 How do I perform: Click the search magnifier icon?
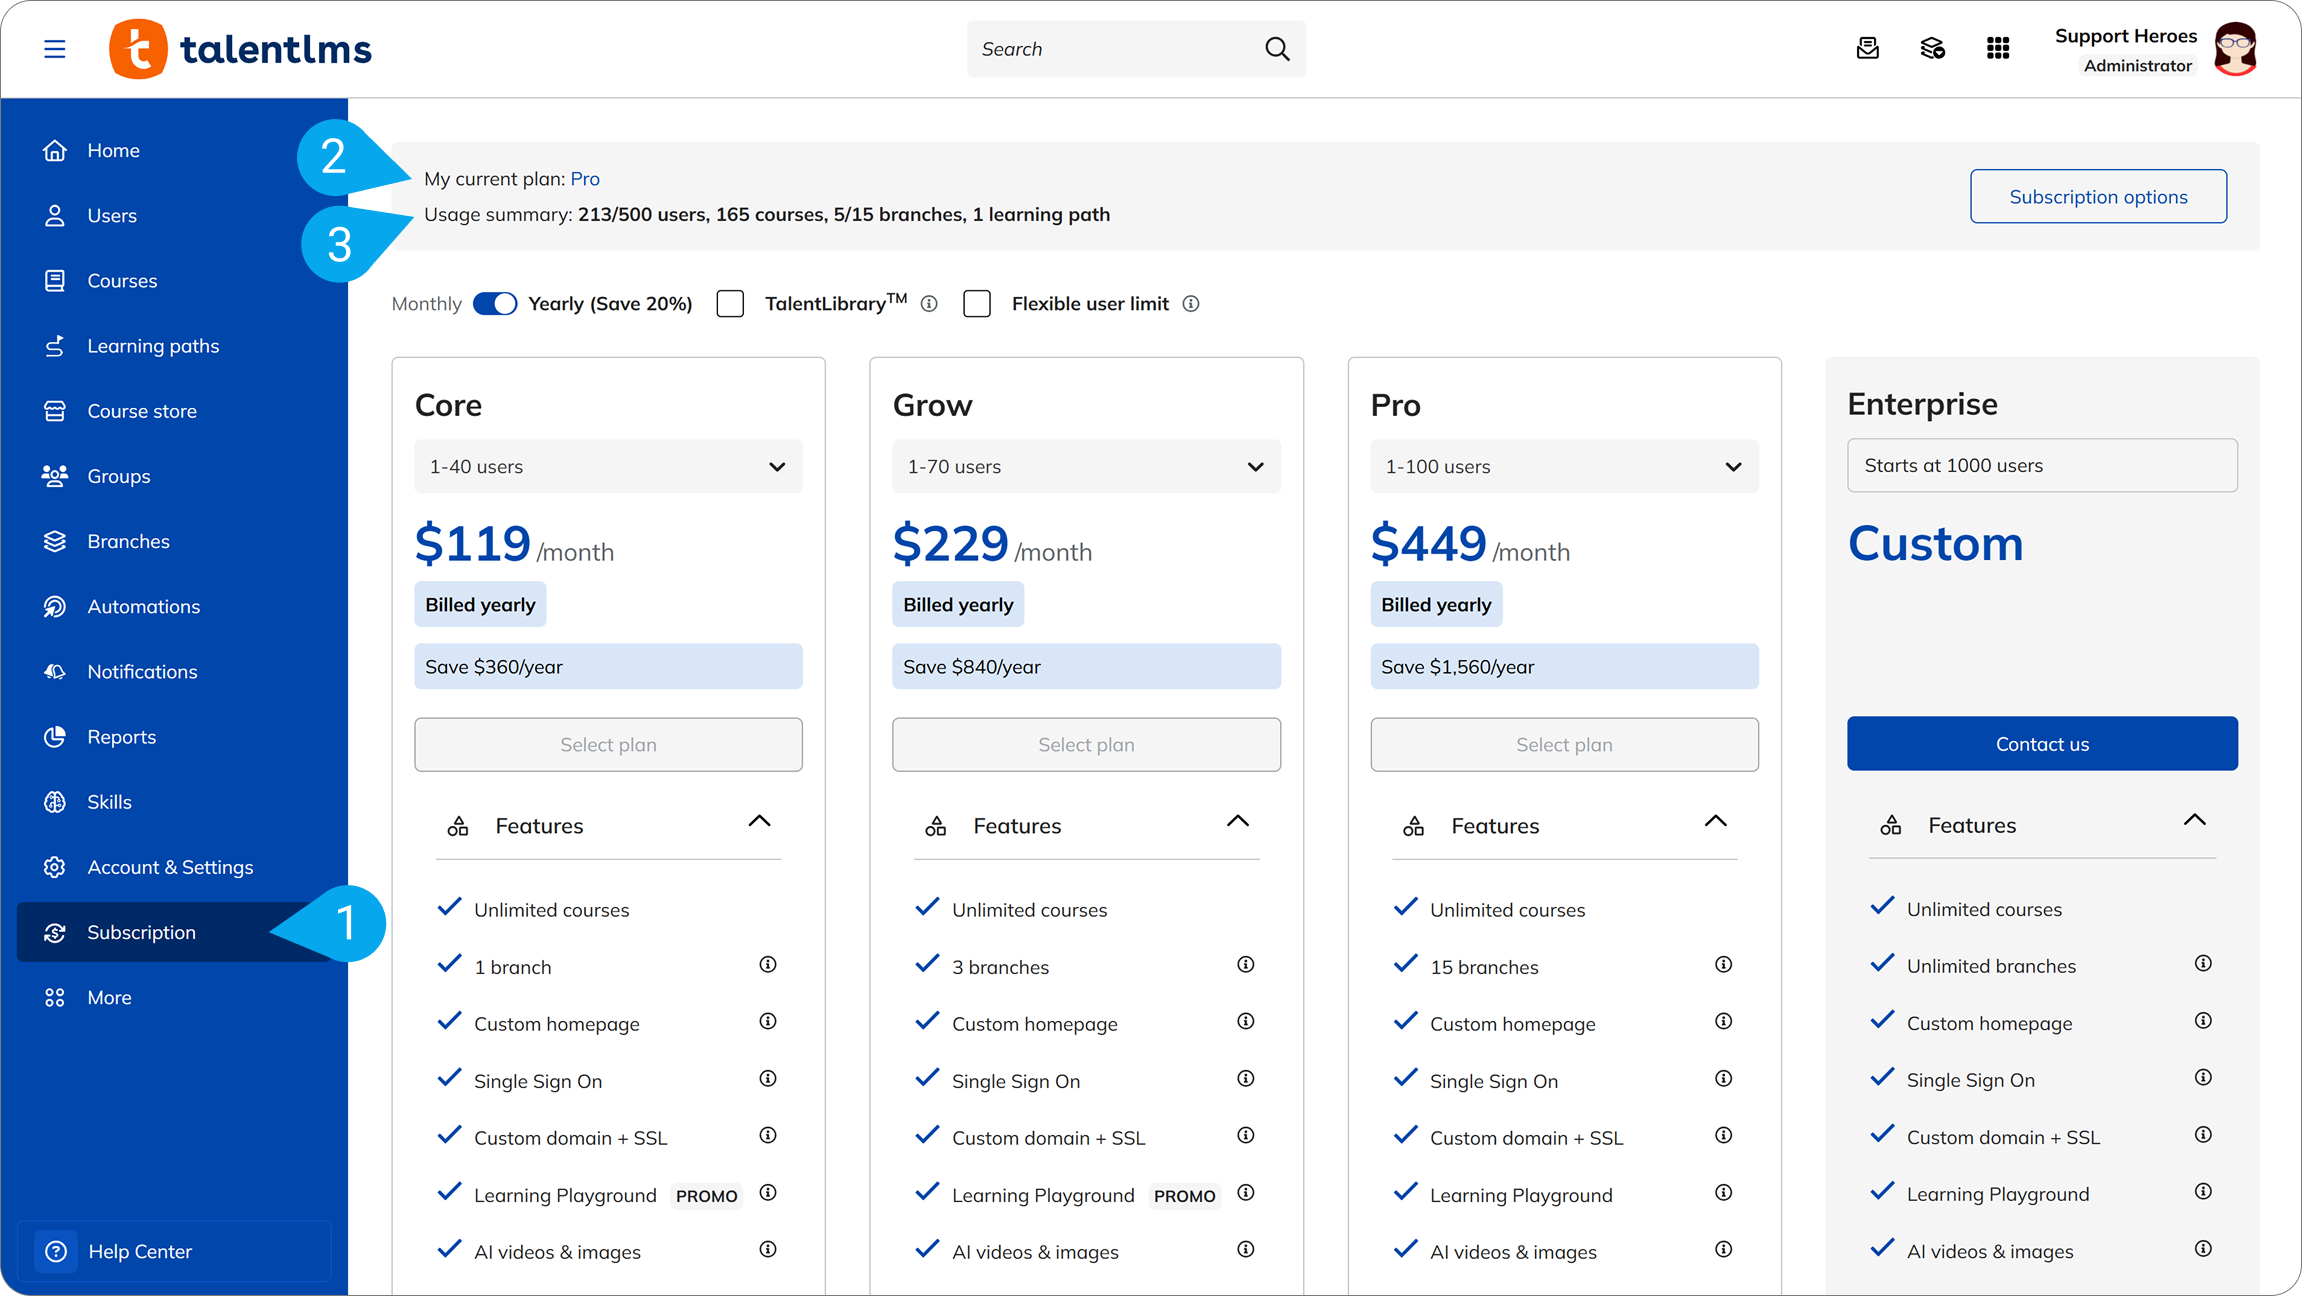tap(1277, 49)
